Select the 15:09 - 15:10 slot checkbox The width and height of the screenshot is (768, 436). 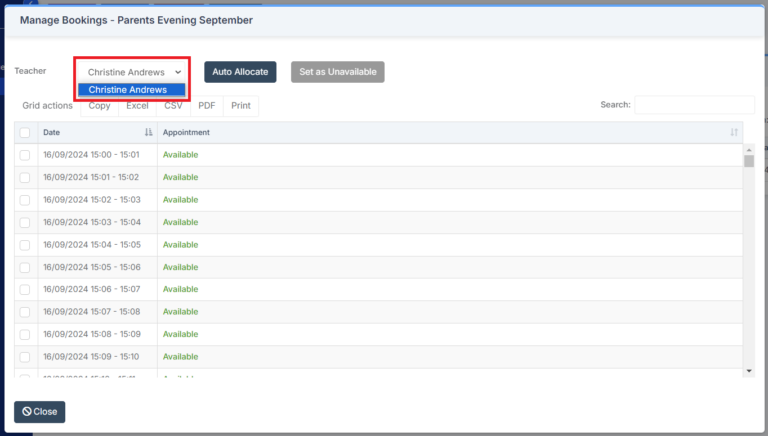pyautogui.click(x=25, y=357)
